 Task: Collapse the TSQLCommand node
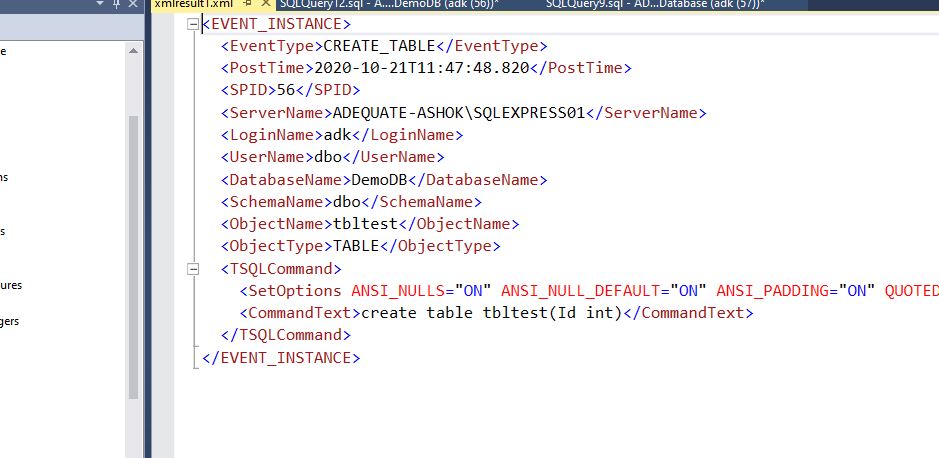(x=193, y=269)
